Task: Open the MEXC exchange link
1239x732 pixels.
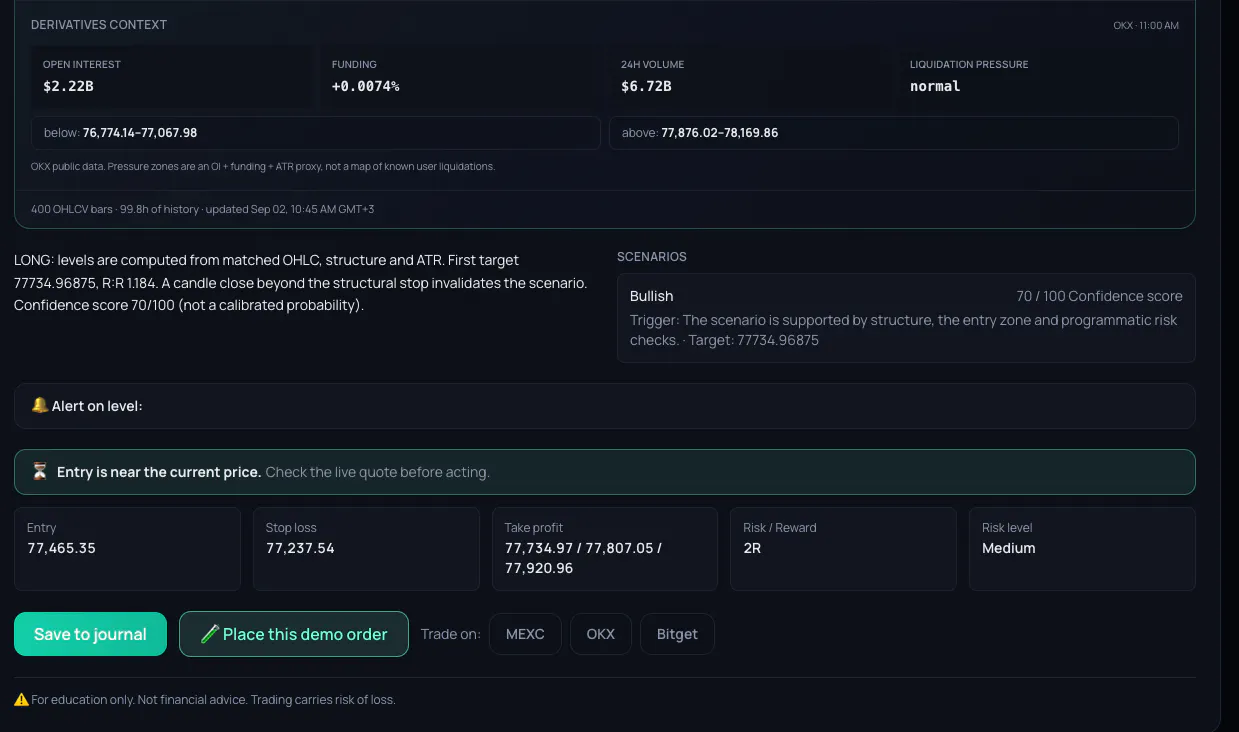Action: point(525,634)
